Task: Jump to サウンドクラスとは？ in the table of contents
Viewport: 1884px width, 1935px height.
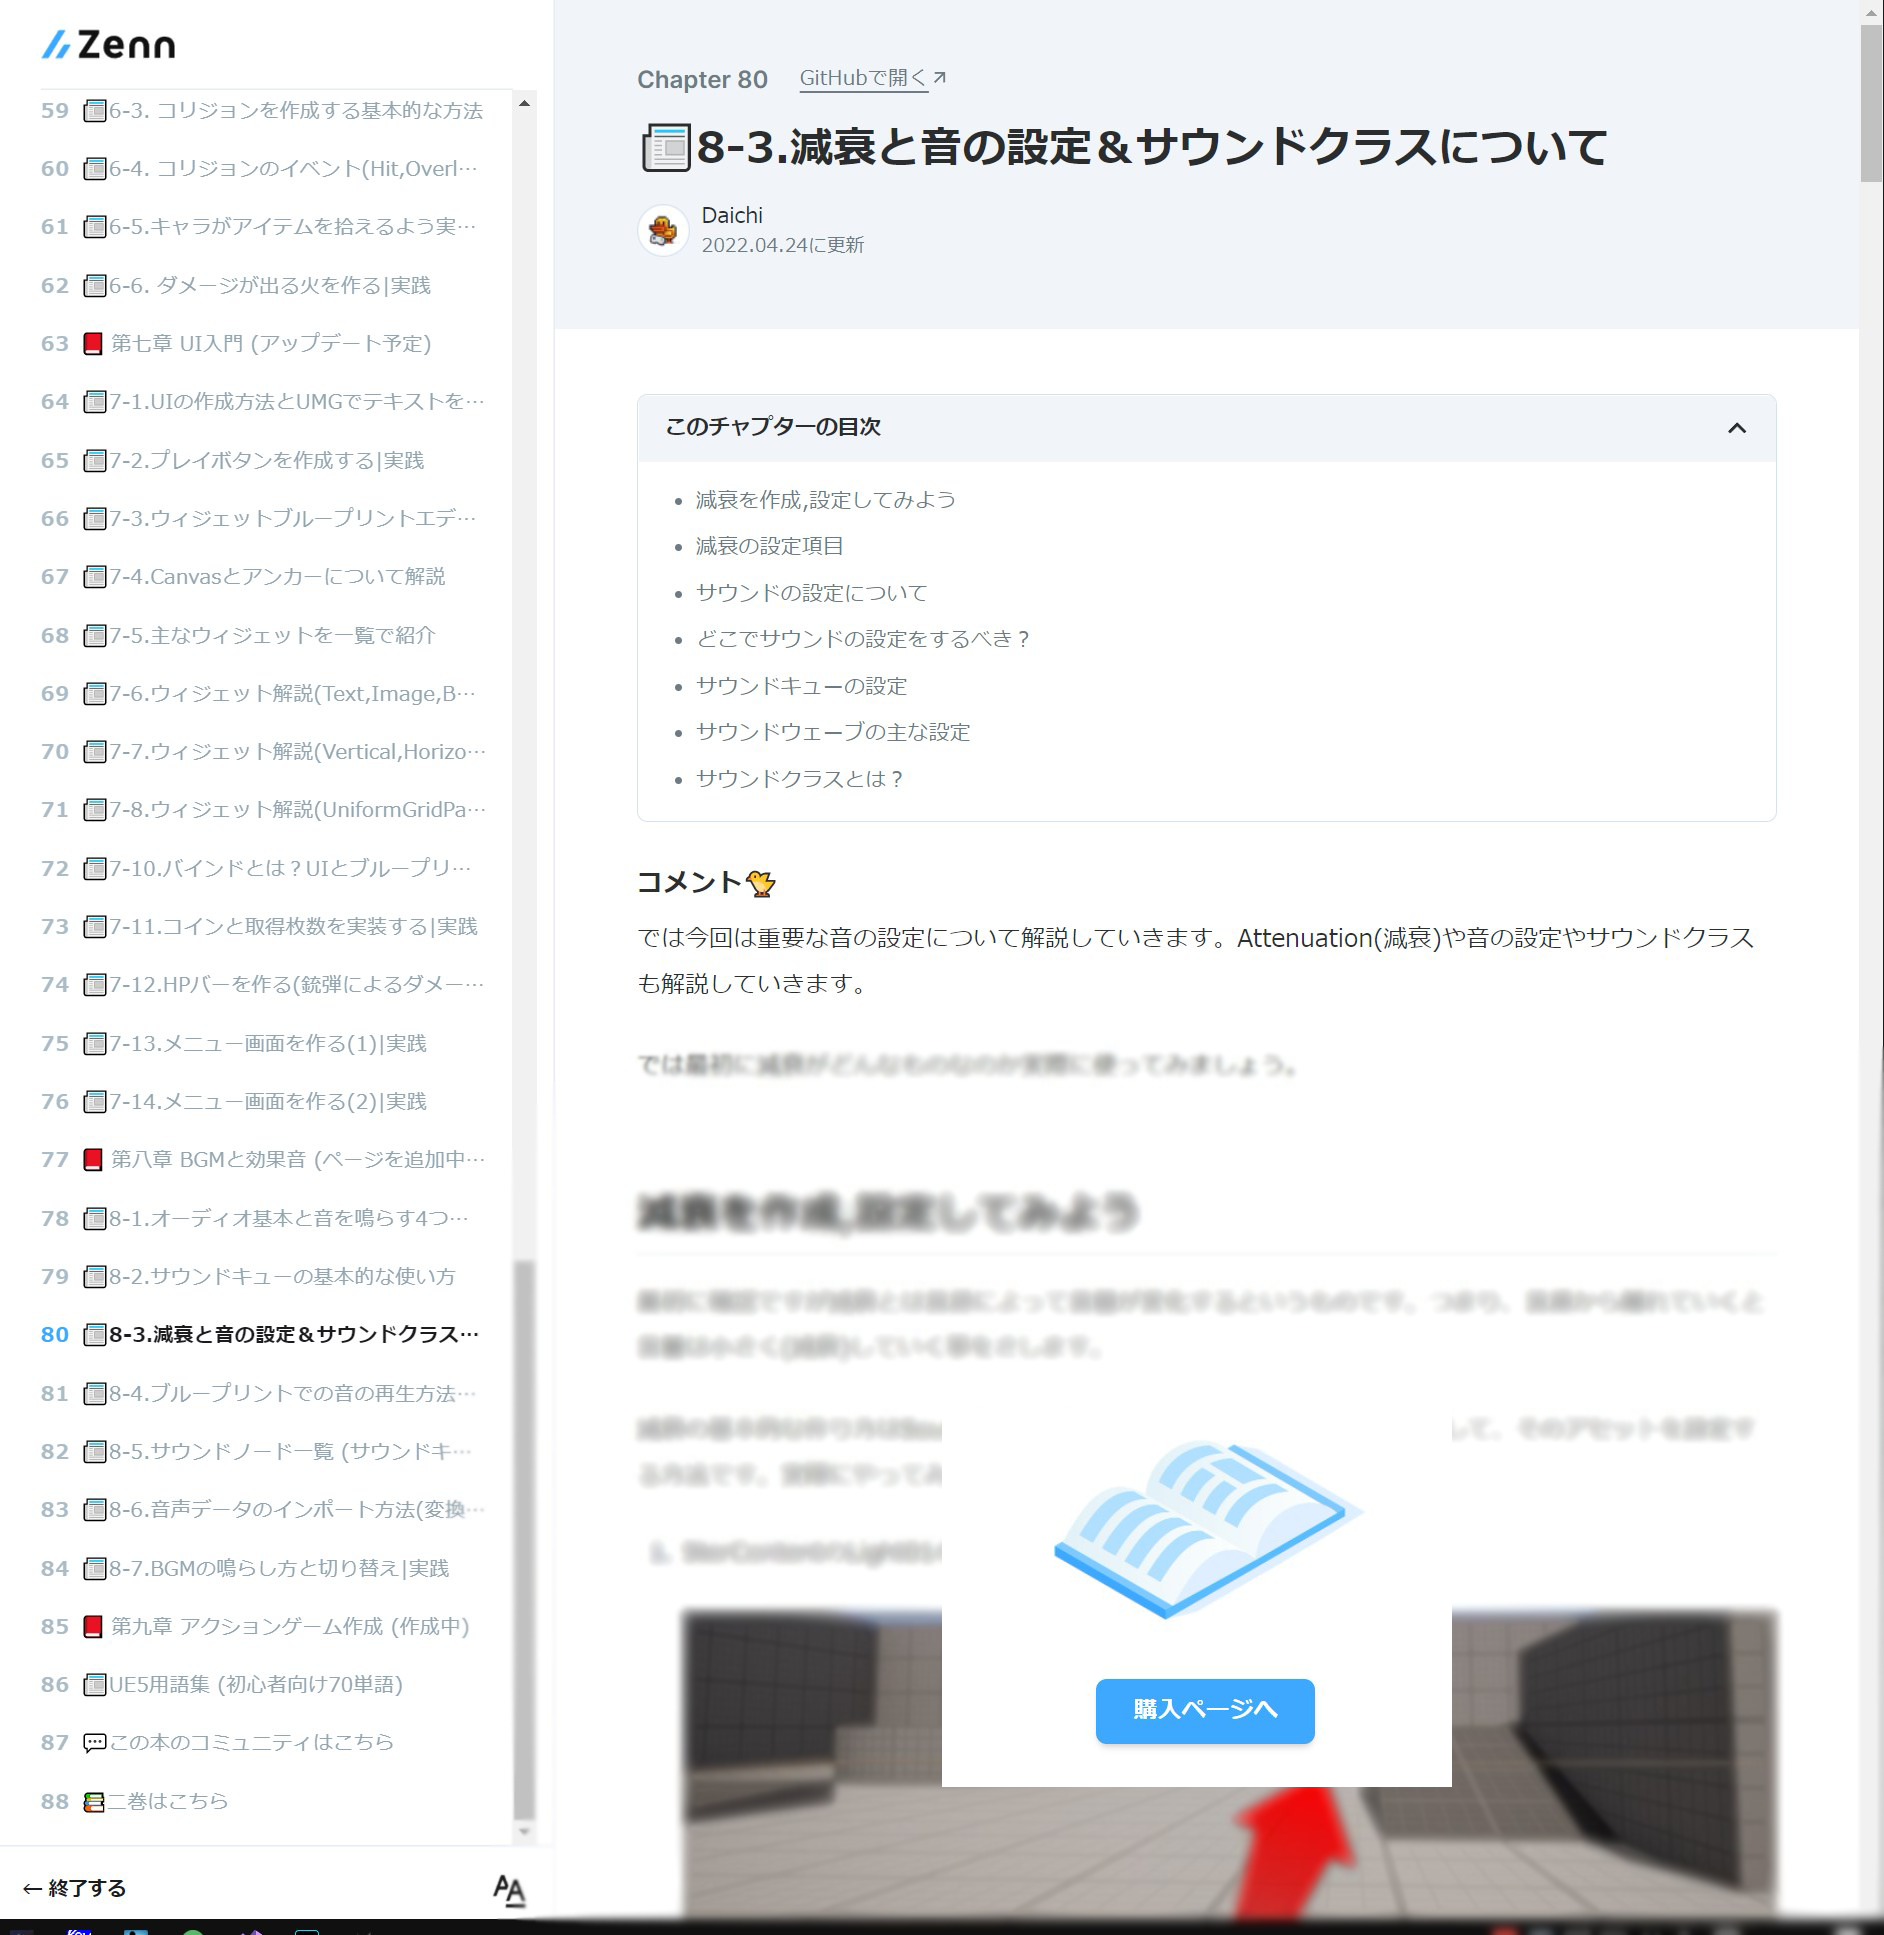Action: pos(797,779)
